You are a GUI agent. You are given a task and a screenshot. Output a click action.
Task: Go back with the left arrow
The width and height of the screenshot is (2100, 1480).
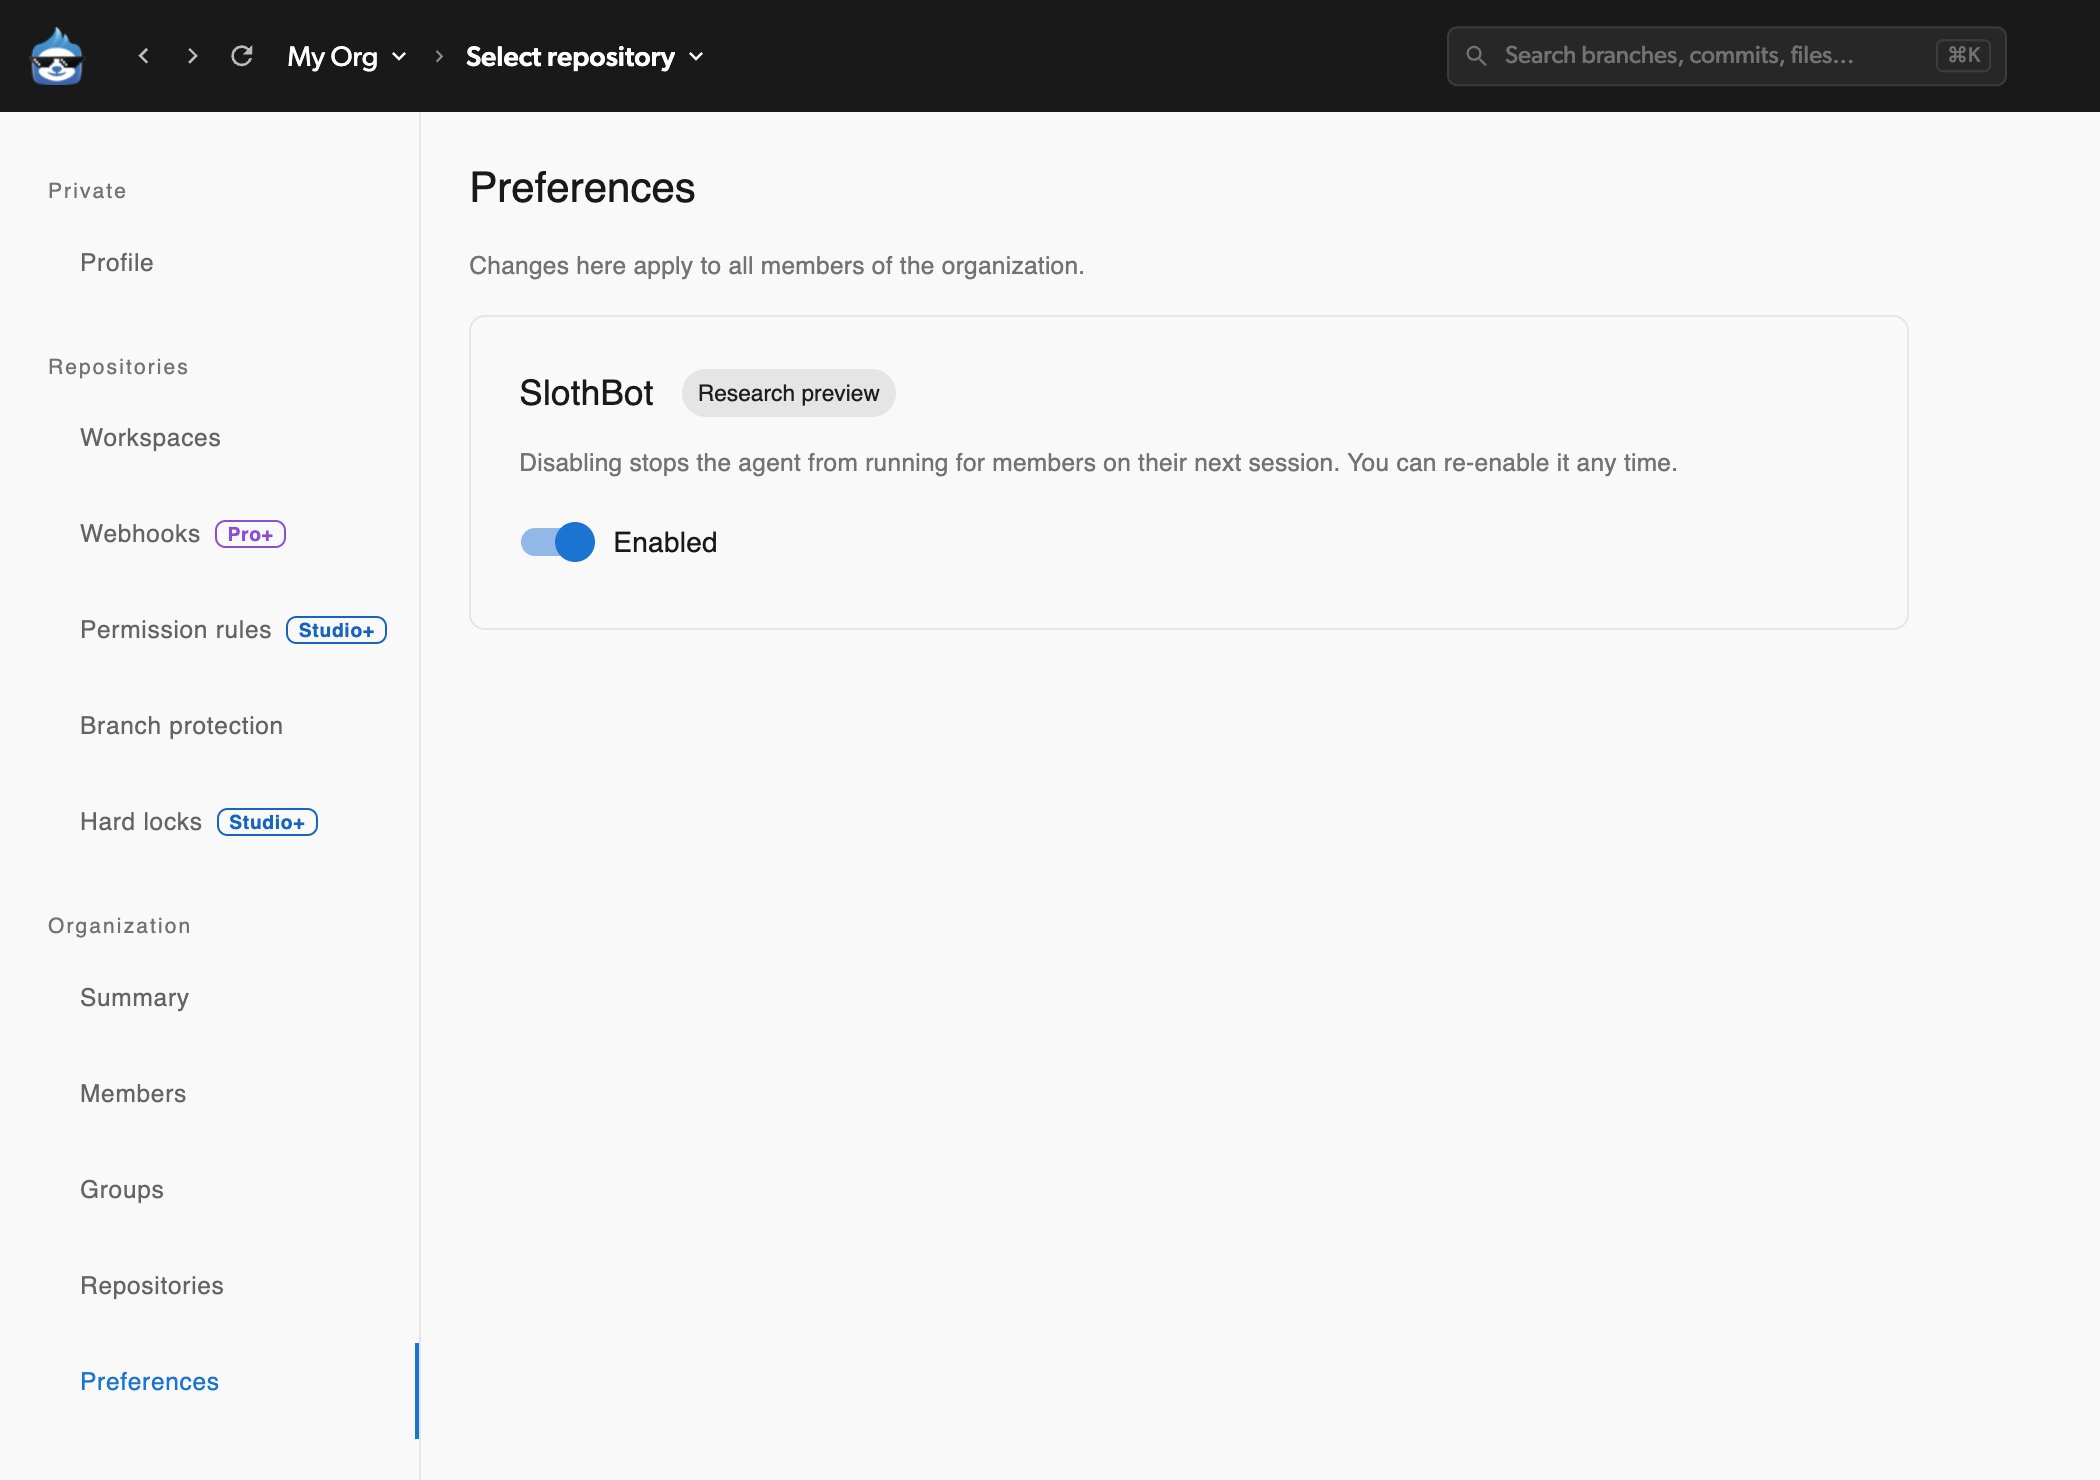point(144,56)
